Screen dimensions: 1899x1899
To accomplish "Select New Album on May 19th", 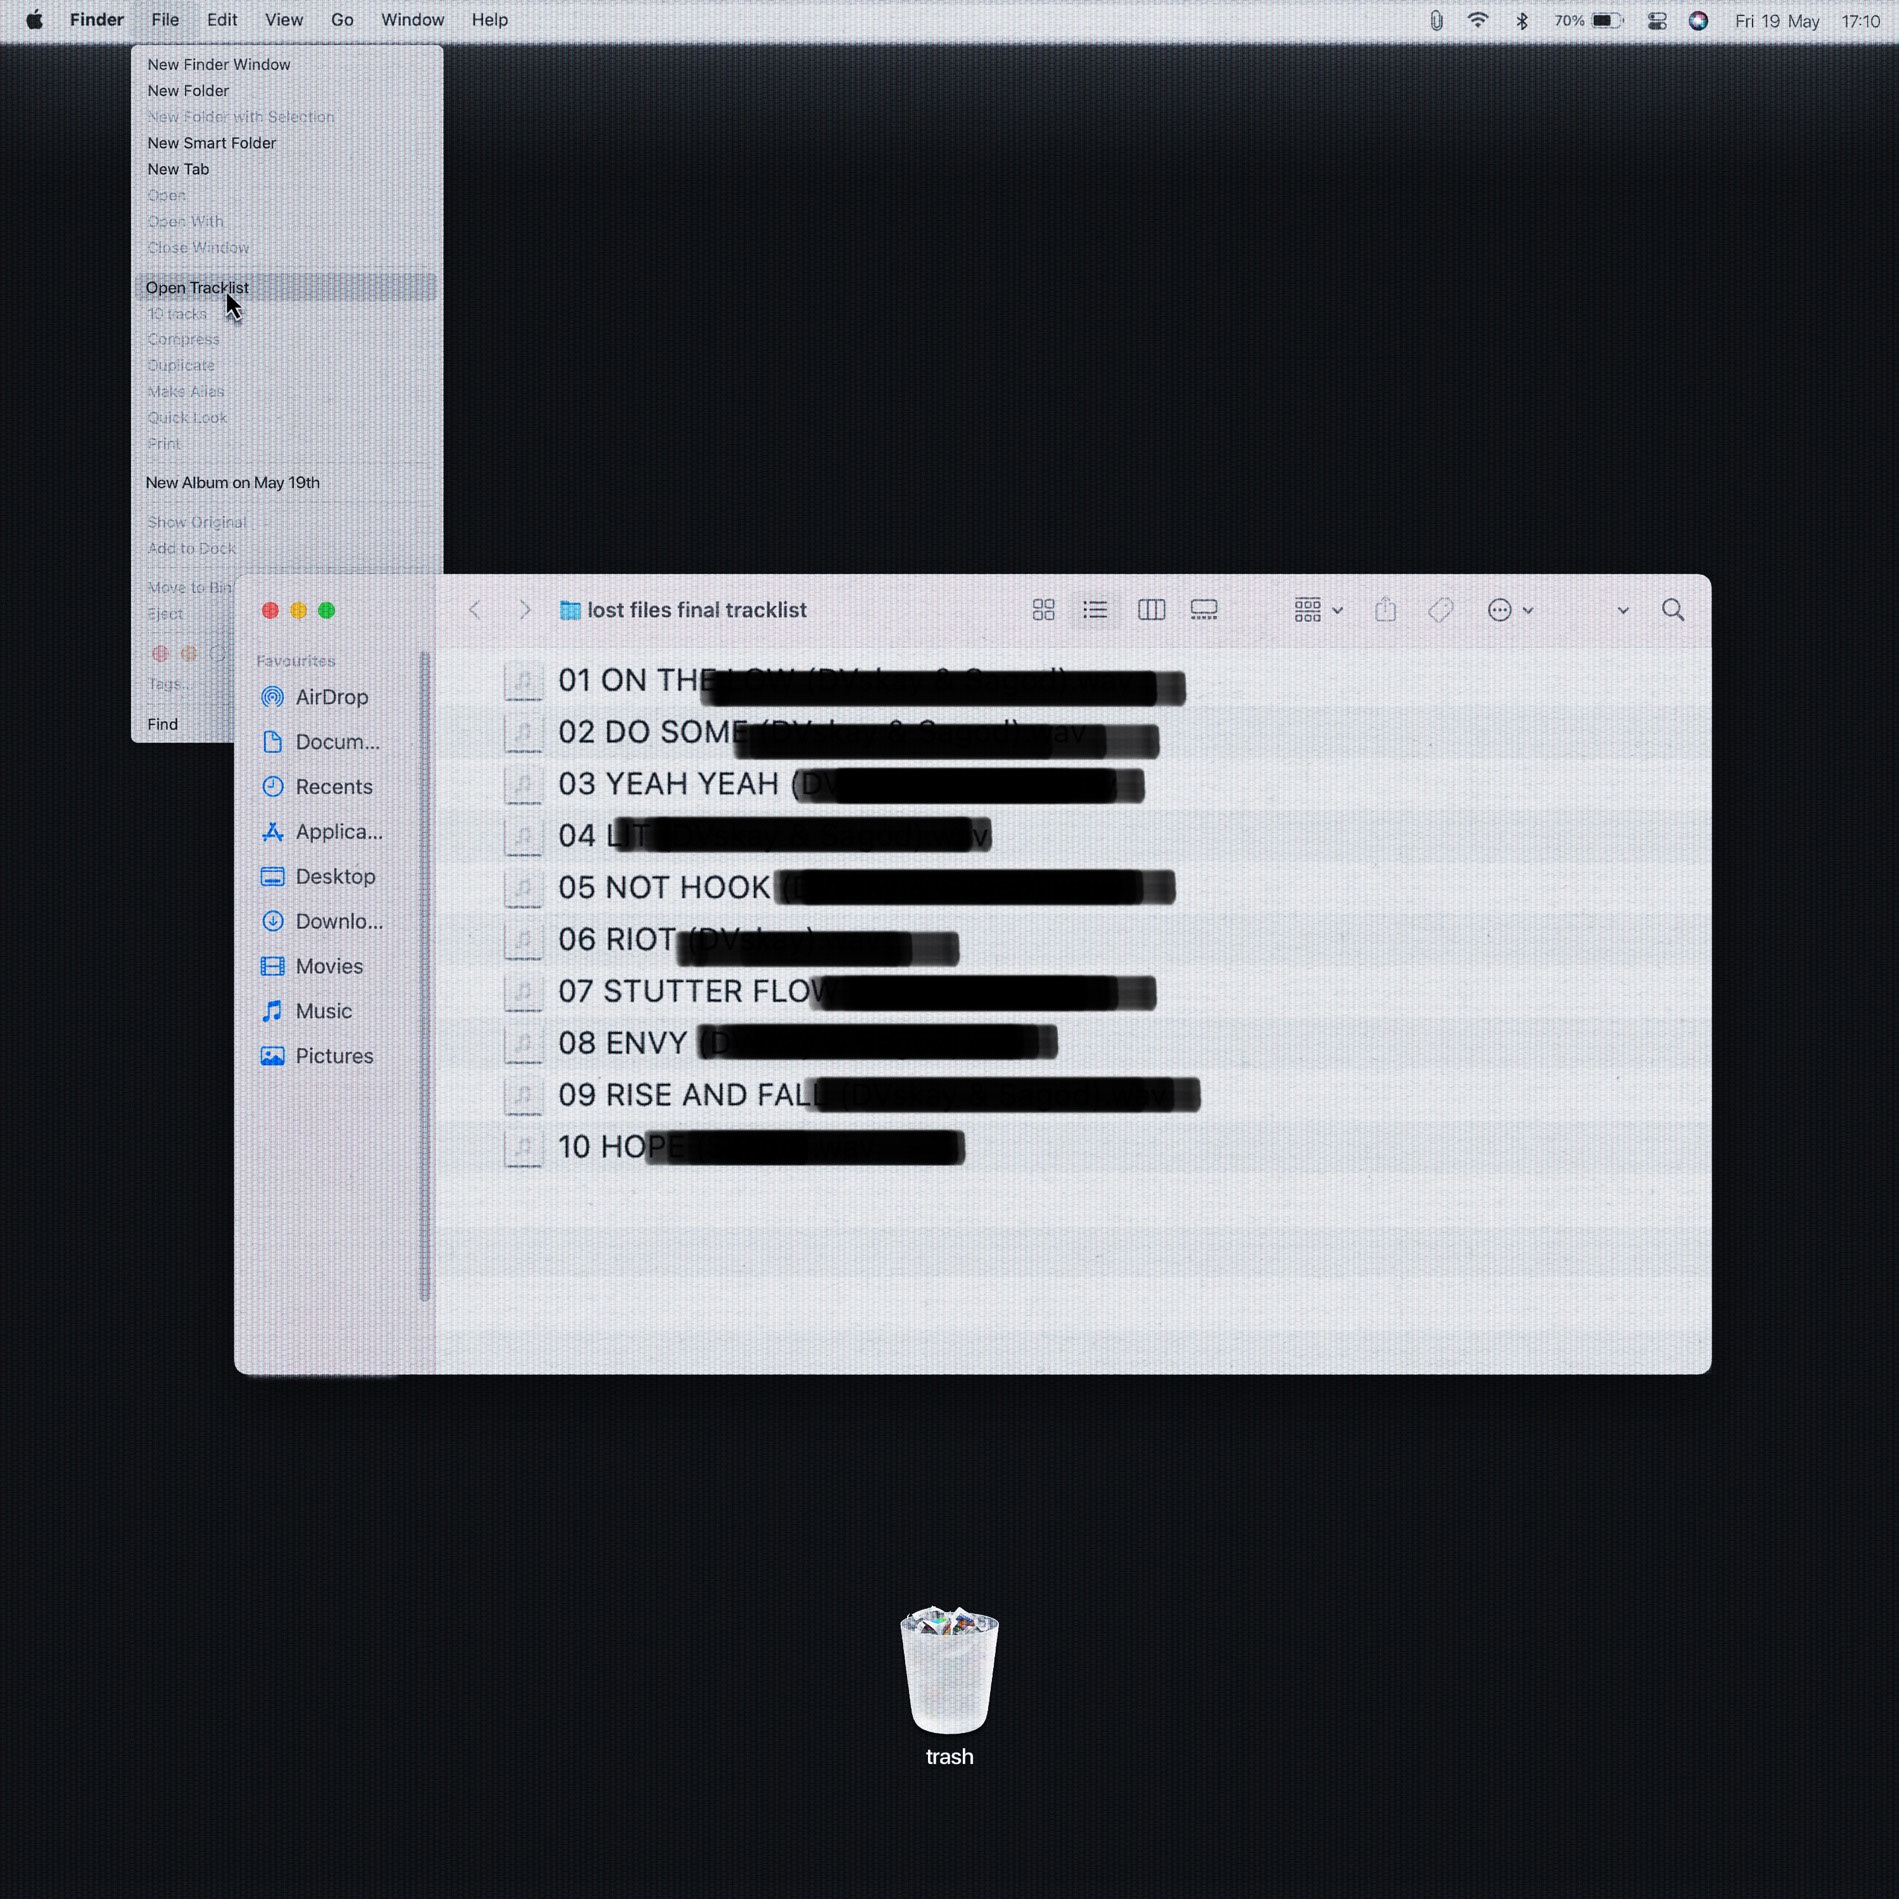I will click(x=233, y=482).
